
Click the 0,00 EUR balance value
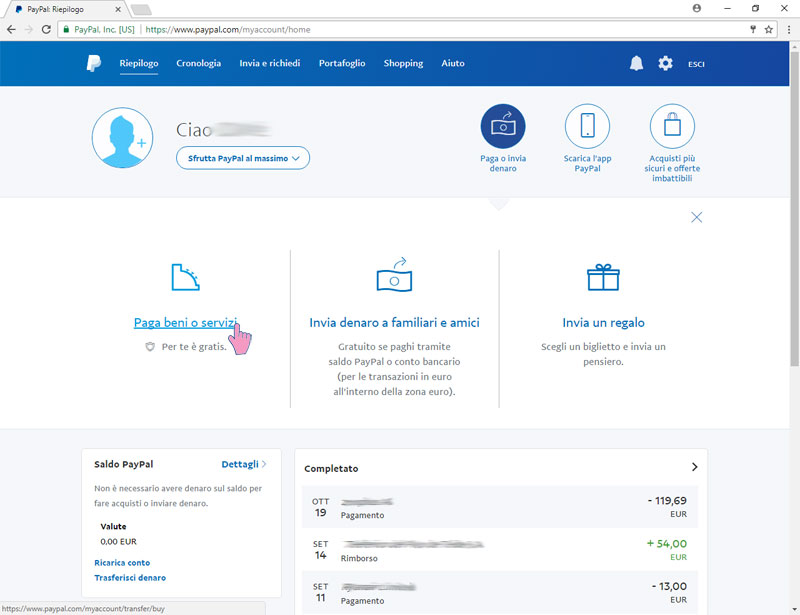pyautogui.click(x=118, y=542)
